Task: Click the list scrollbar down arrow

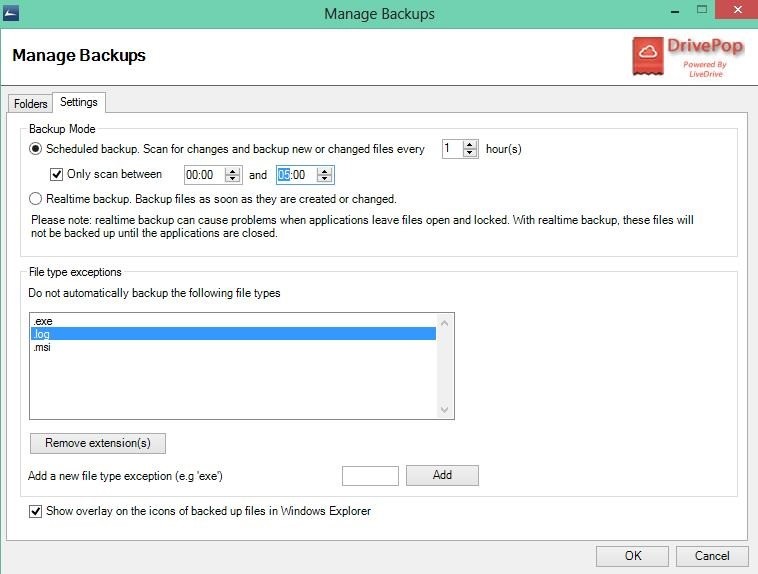Action: coord(445,410)
